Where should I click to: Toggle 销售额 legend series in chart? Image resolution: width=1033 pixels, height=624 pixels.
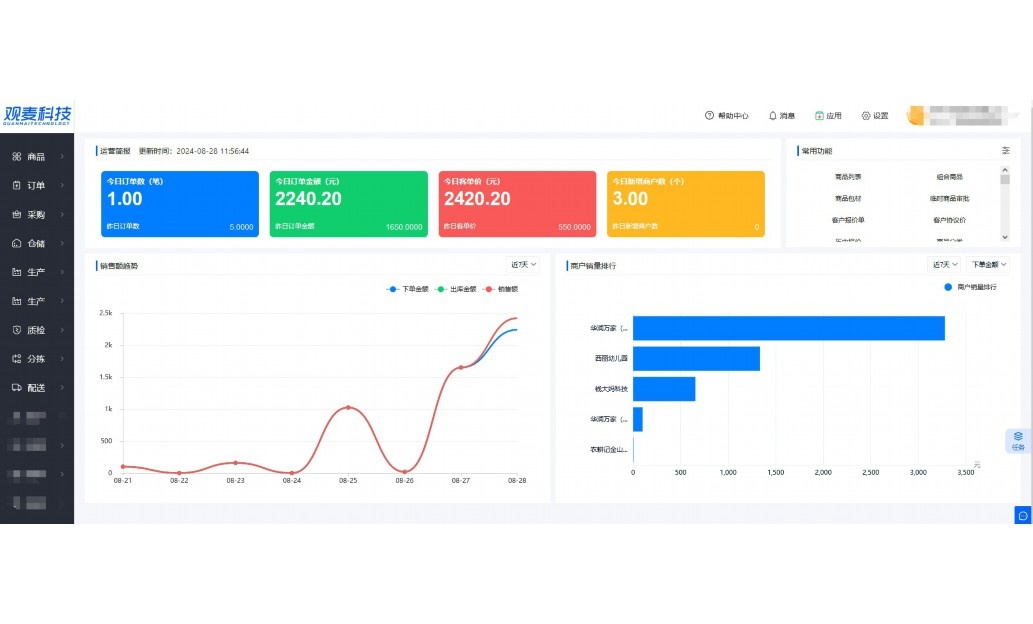pyautogui.click(x=502, y=289)
